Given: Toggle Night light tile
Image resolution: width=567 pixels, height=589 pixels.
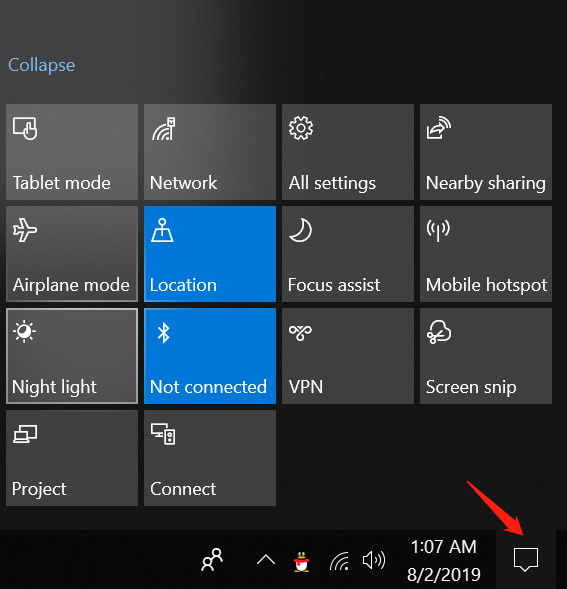Looking at the screenshot, I should click(x=72, y=356).
